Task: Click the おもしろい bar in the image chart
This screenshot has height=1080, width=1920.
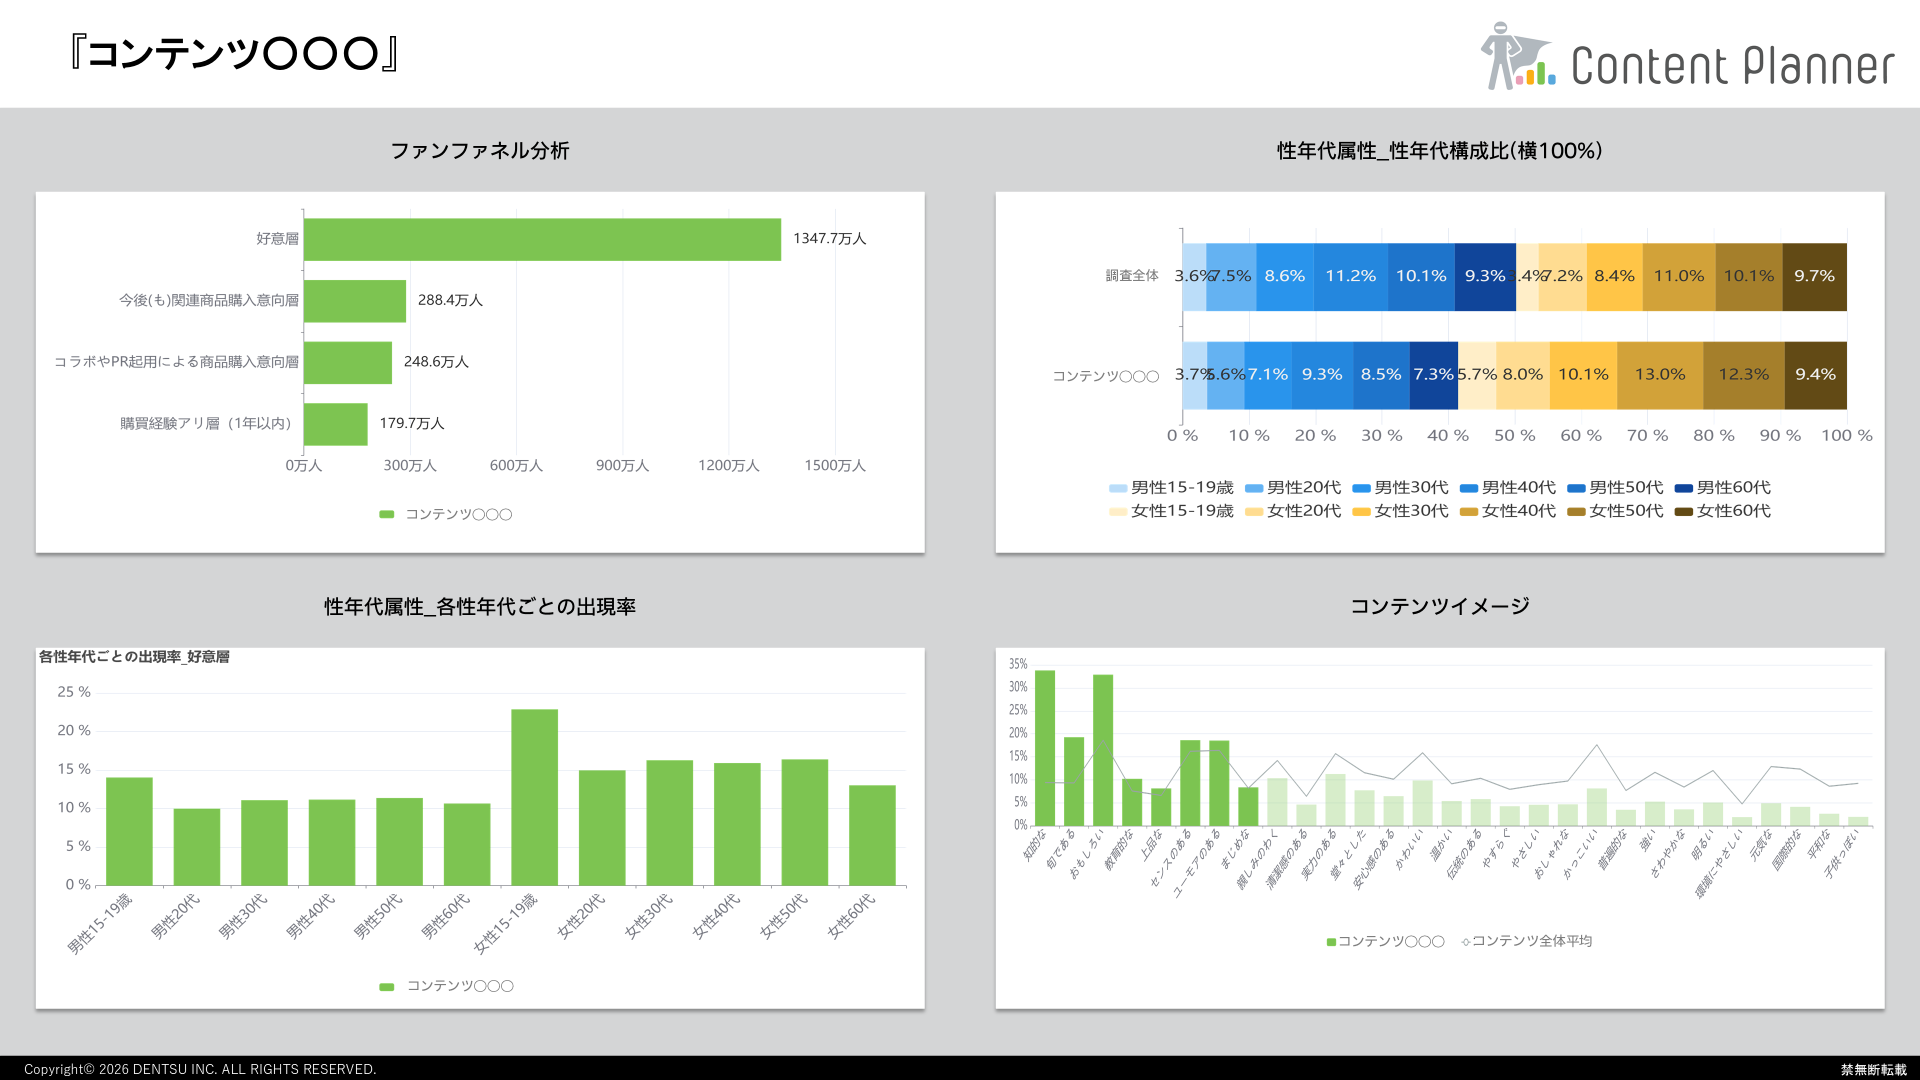Action: (1103, 750)
